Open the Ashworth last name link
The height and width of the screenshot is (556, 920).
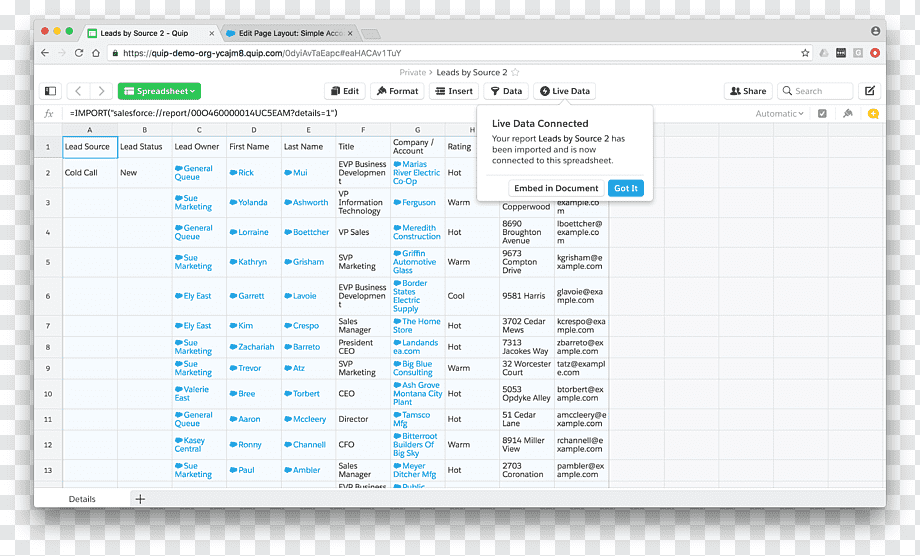pos(306,202)
